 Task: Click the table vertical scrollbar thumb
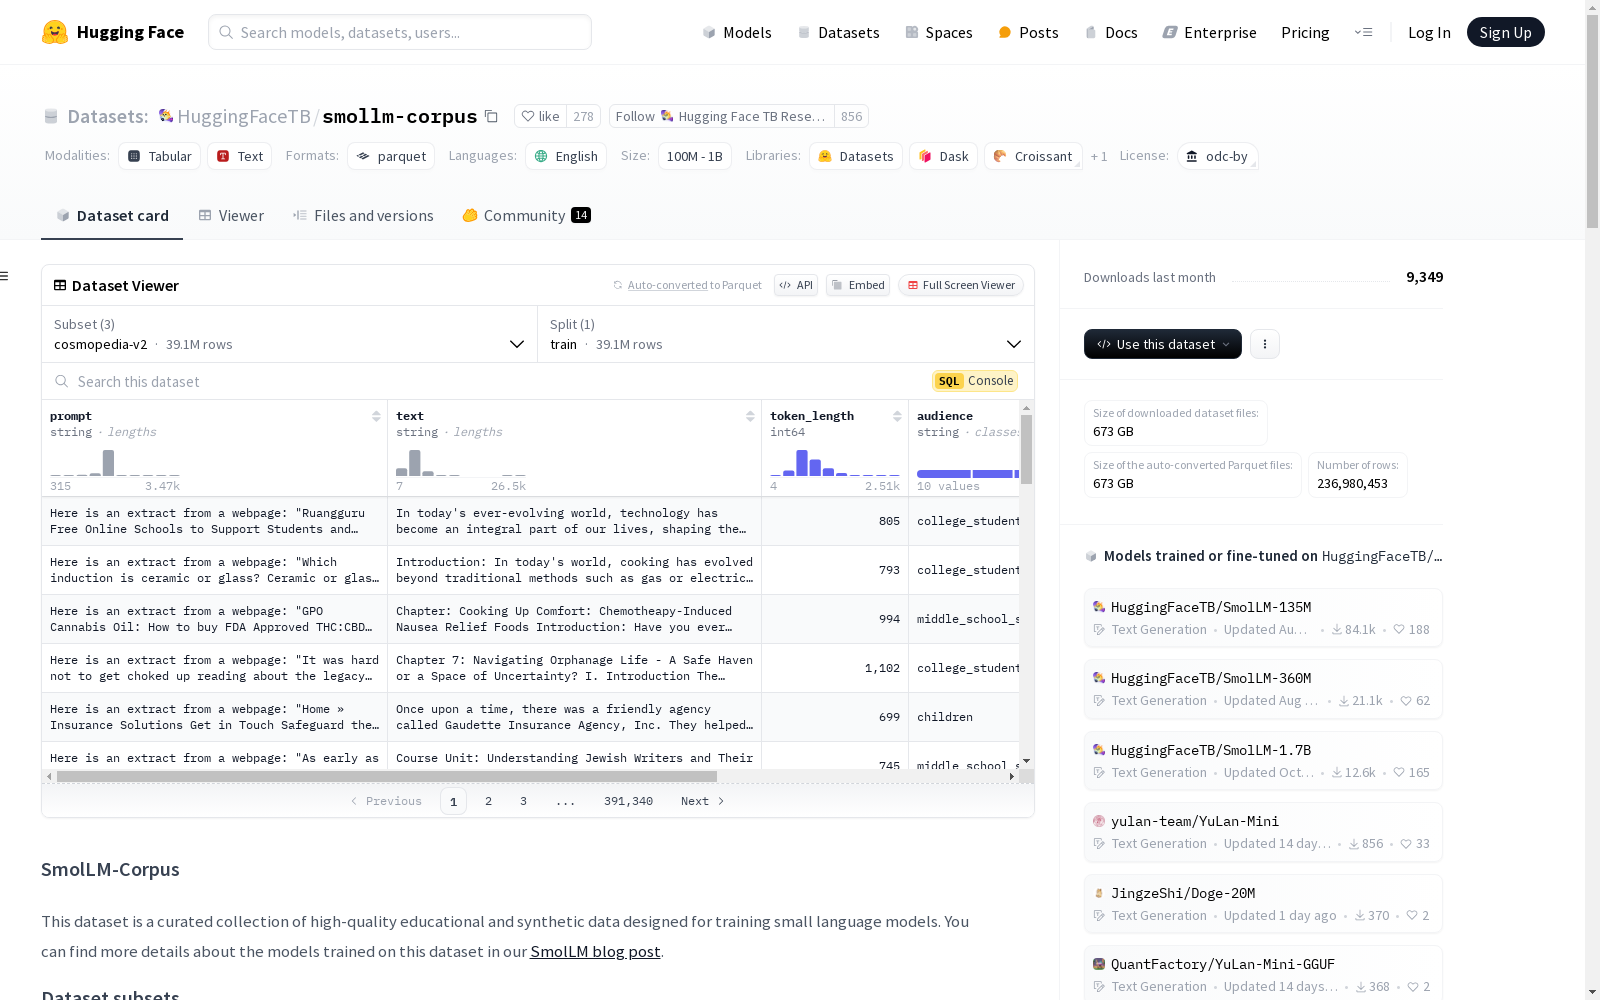pos(1026,449)
